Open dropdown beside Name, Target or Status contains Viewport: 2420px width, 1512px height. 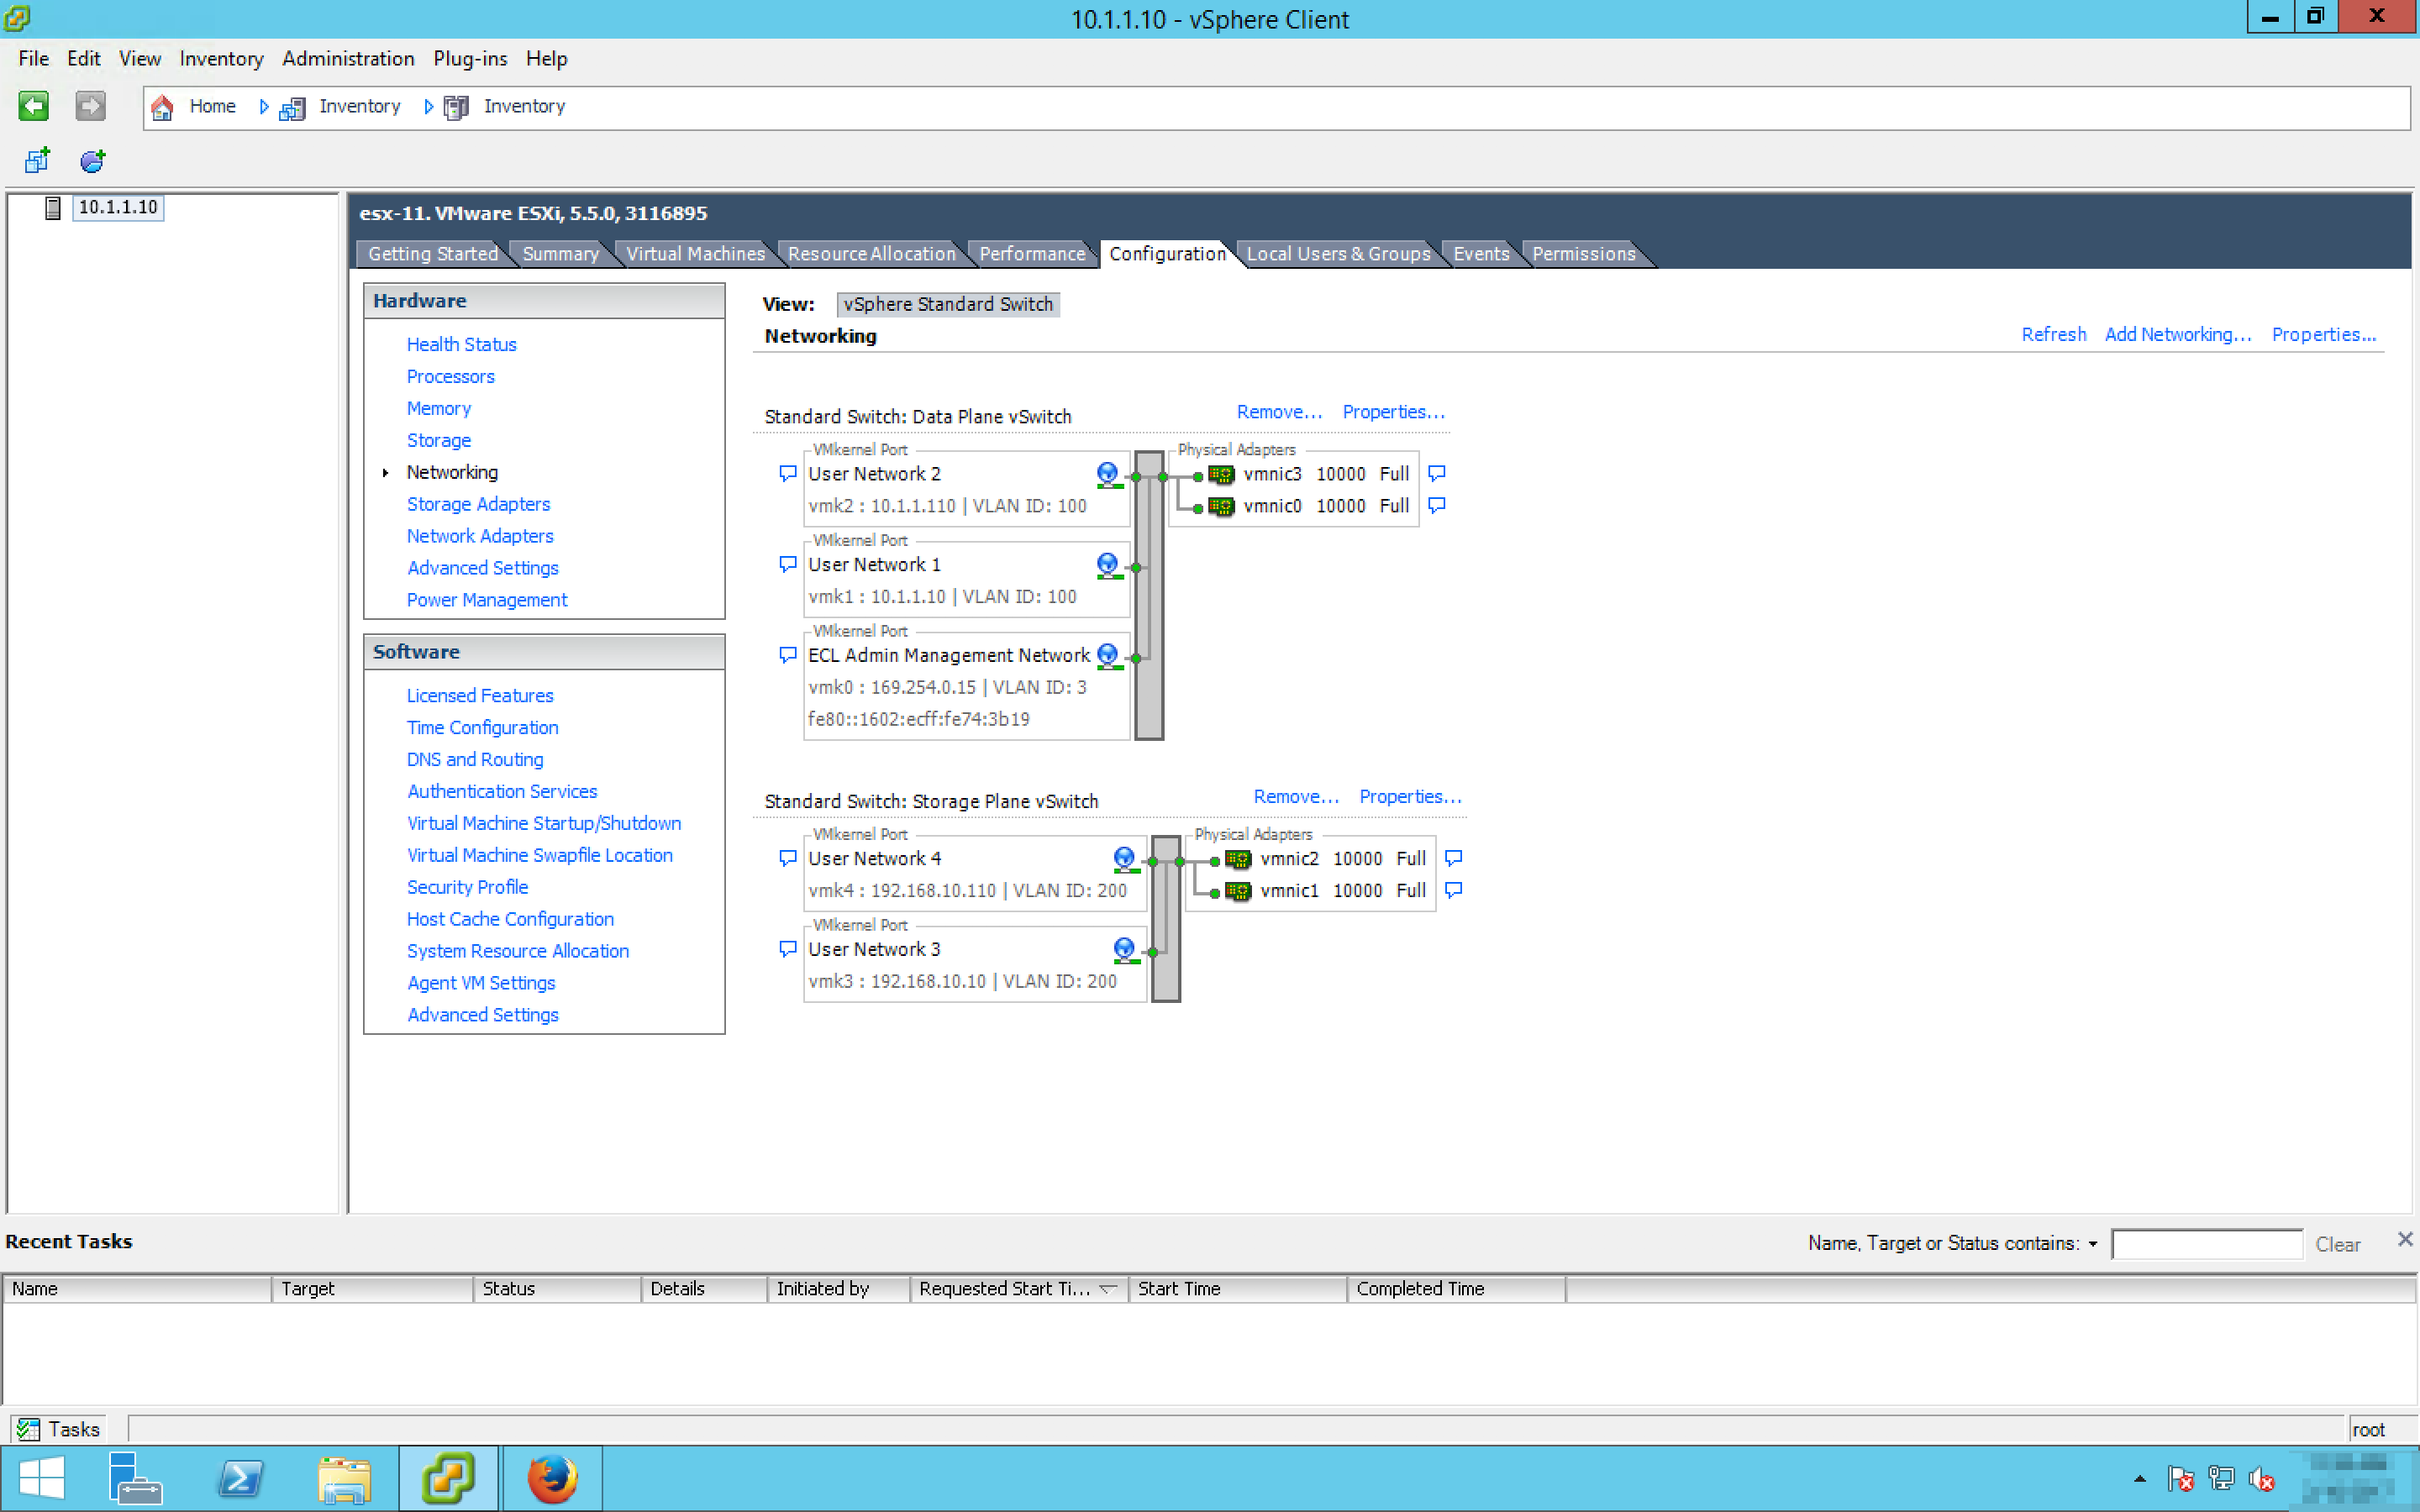[x=2093, y=1243]
